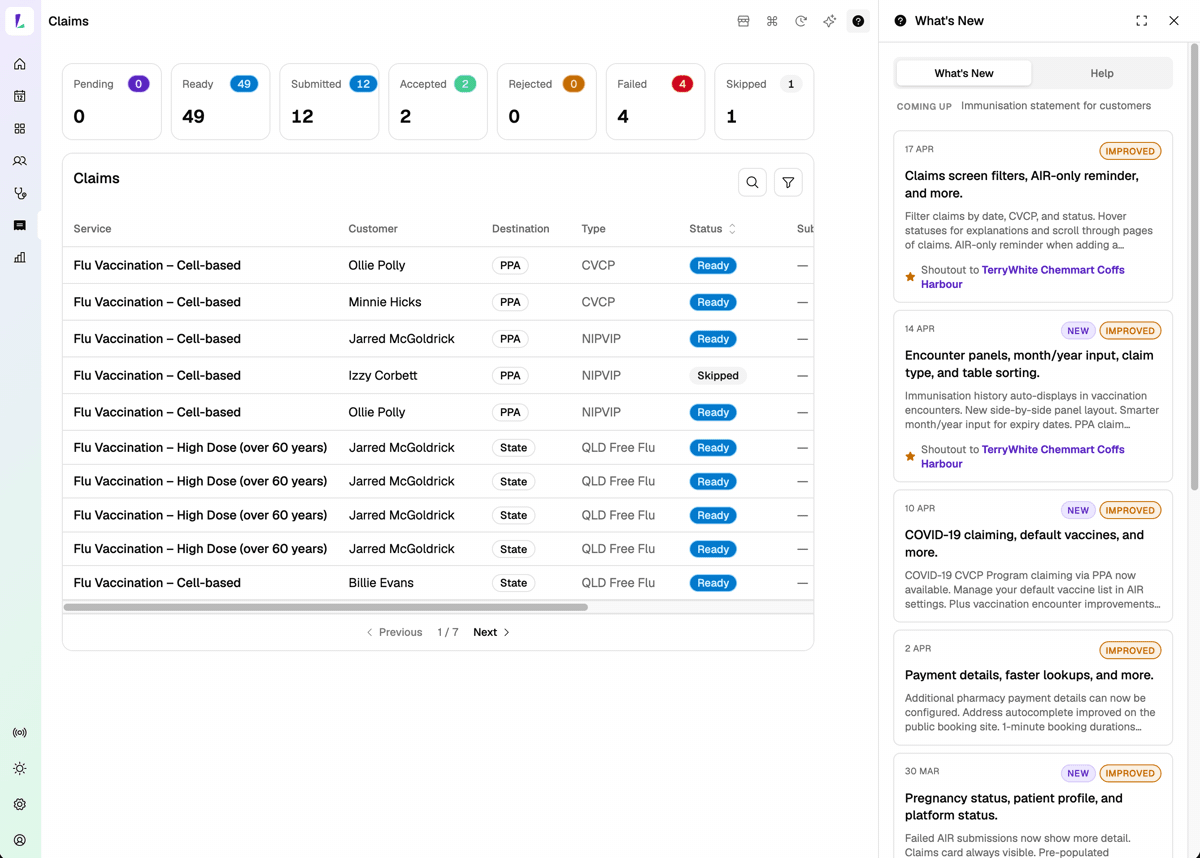Click State badge in Billie Evans row
1200x858 pixels.
(x=513, y=583)
